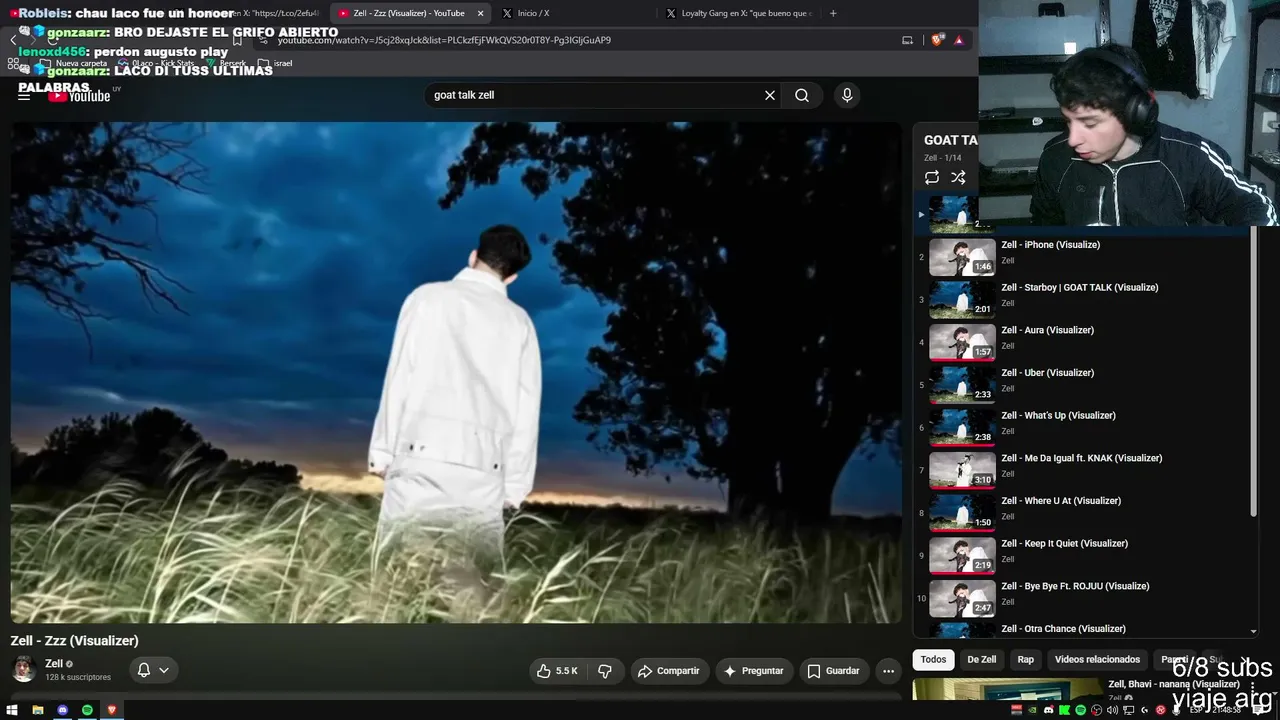This screenshot has height=720, width=1280.
Task: Toggle playlist loop
Action: point(932,177)
